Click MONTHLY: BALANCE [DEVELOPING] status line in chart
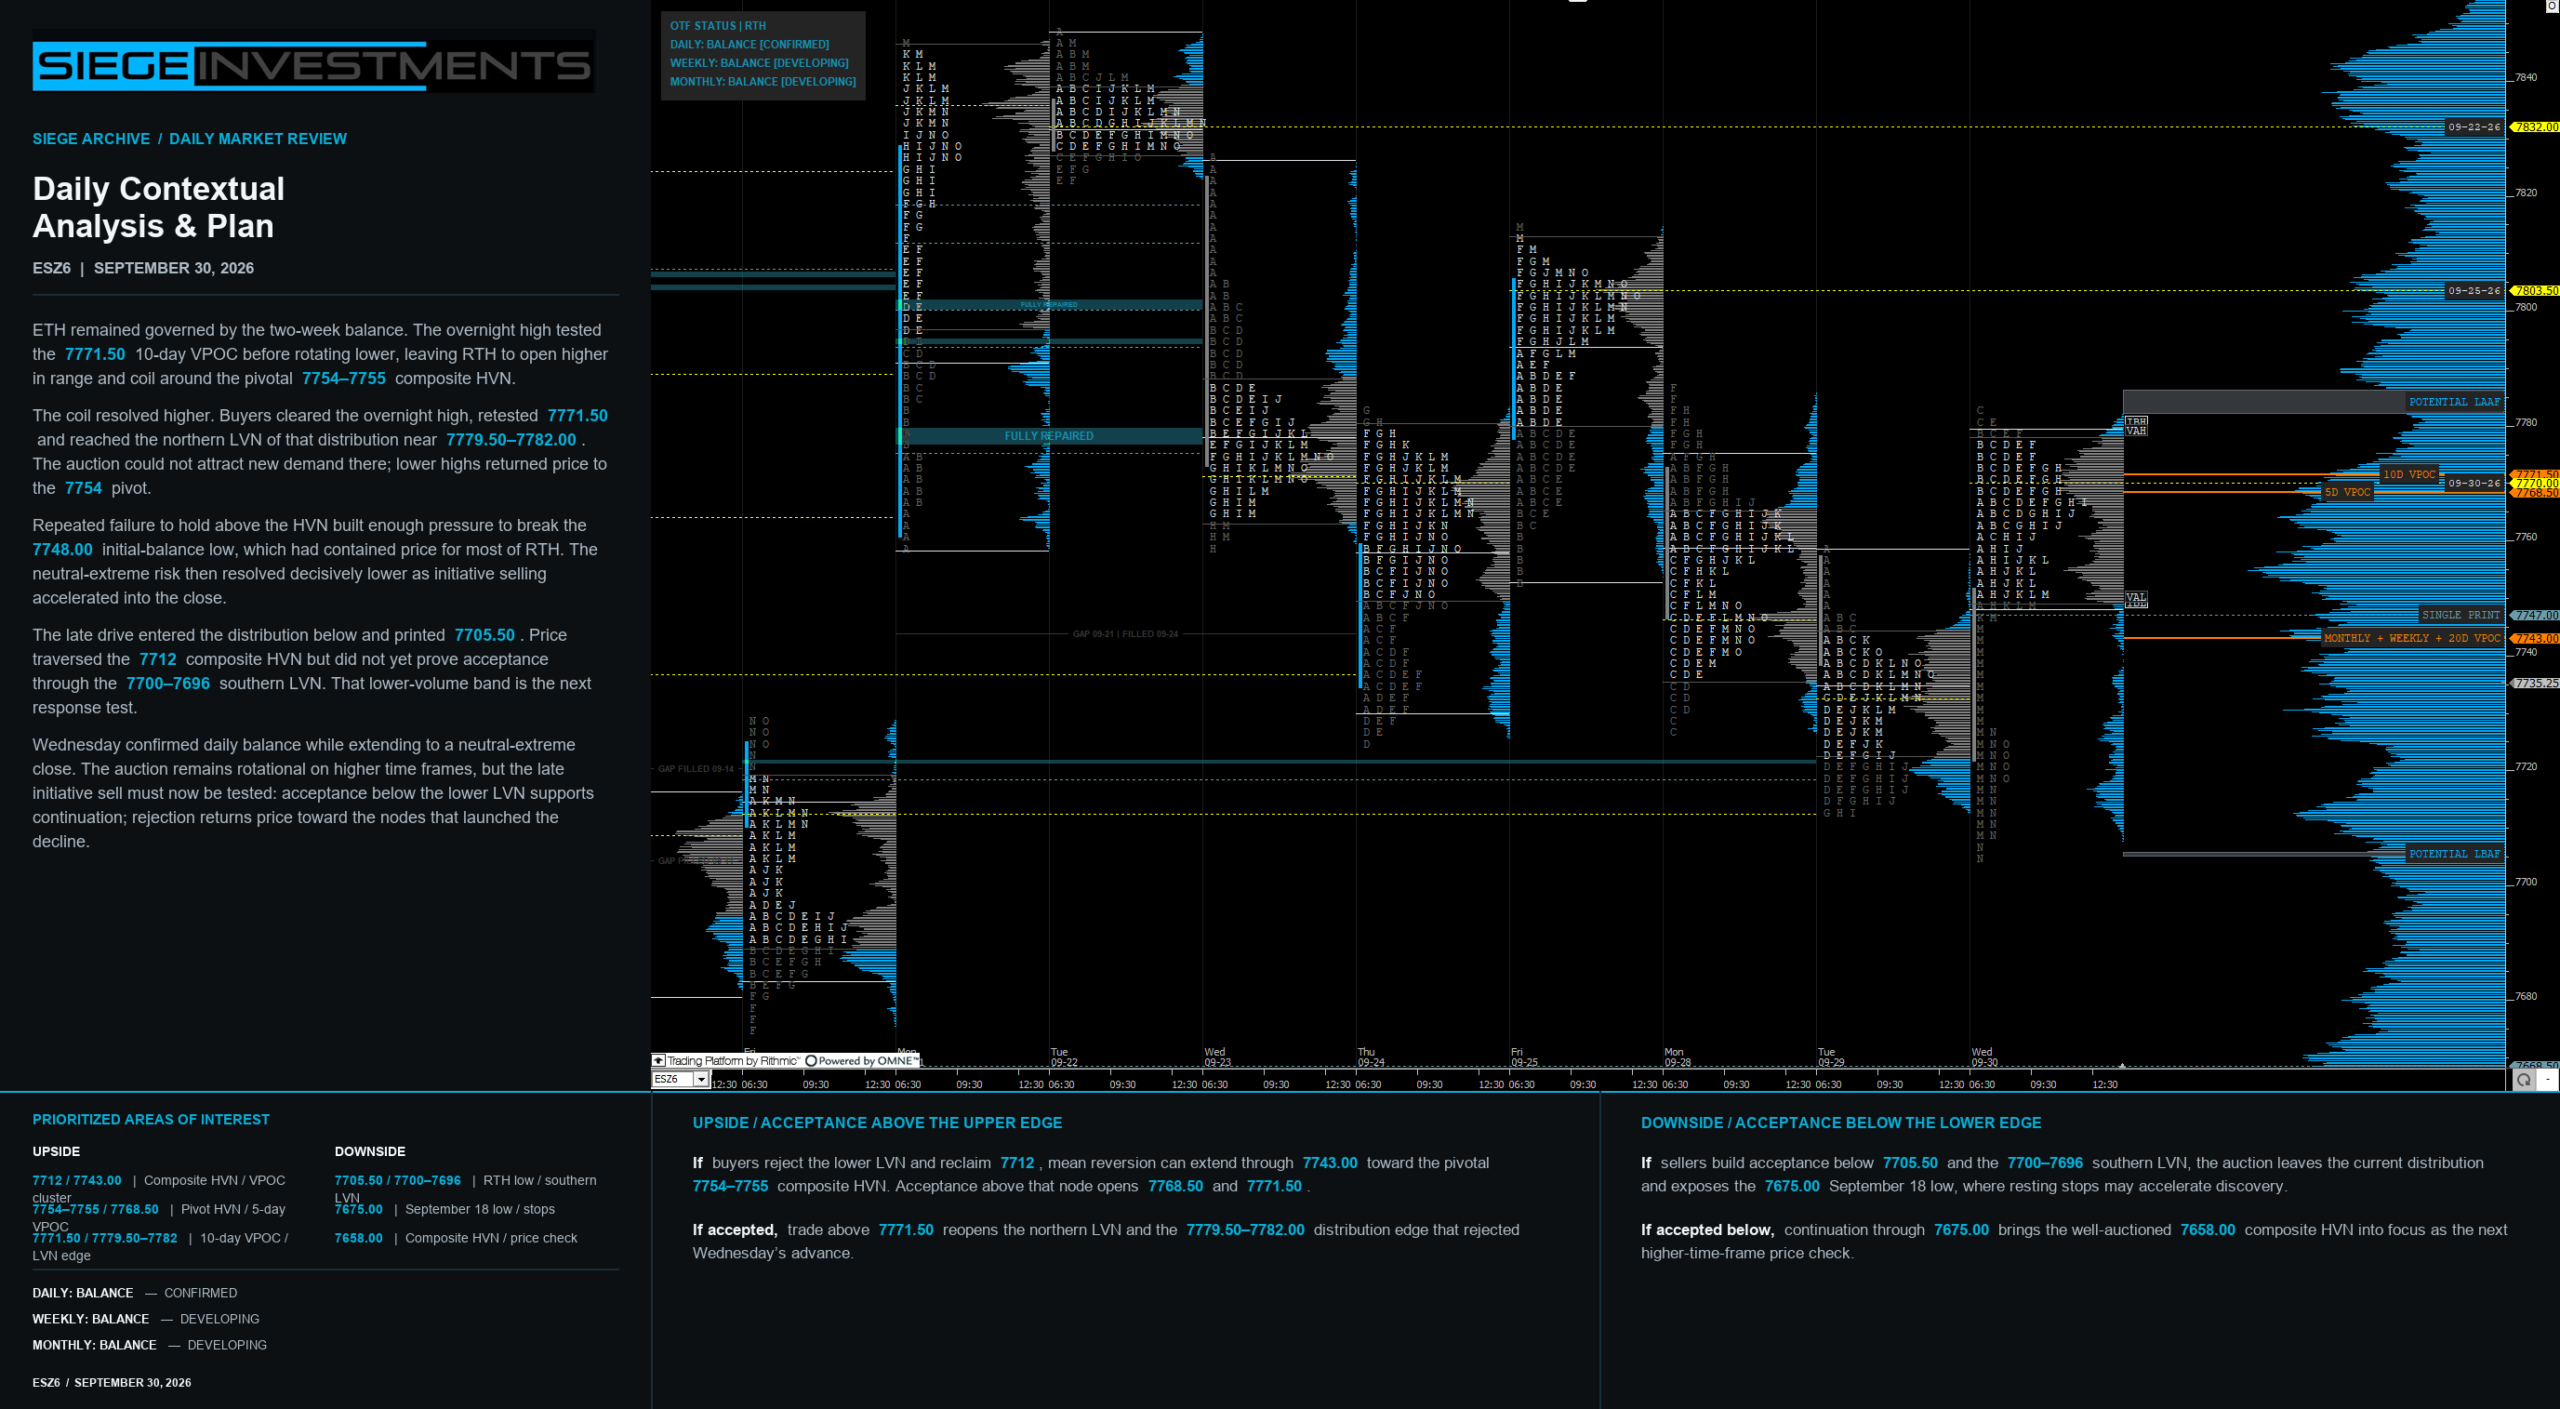 (x=763, y=82)
